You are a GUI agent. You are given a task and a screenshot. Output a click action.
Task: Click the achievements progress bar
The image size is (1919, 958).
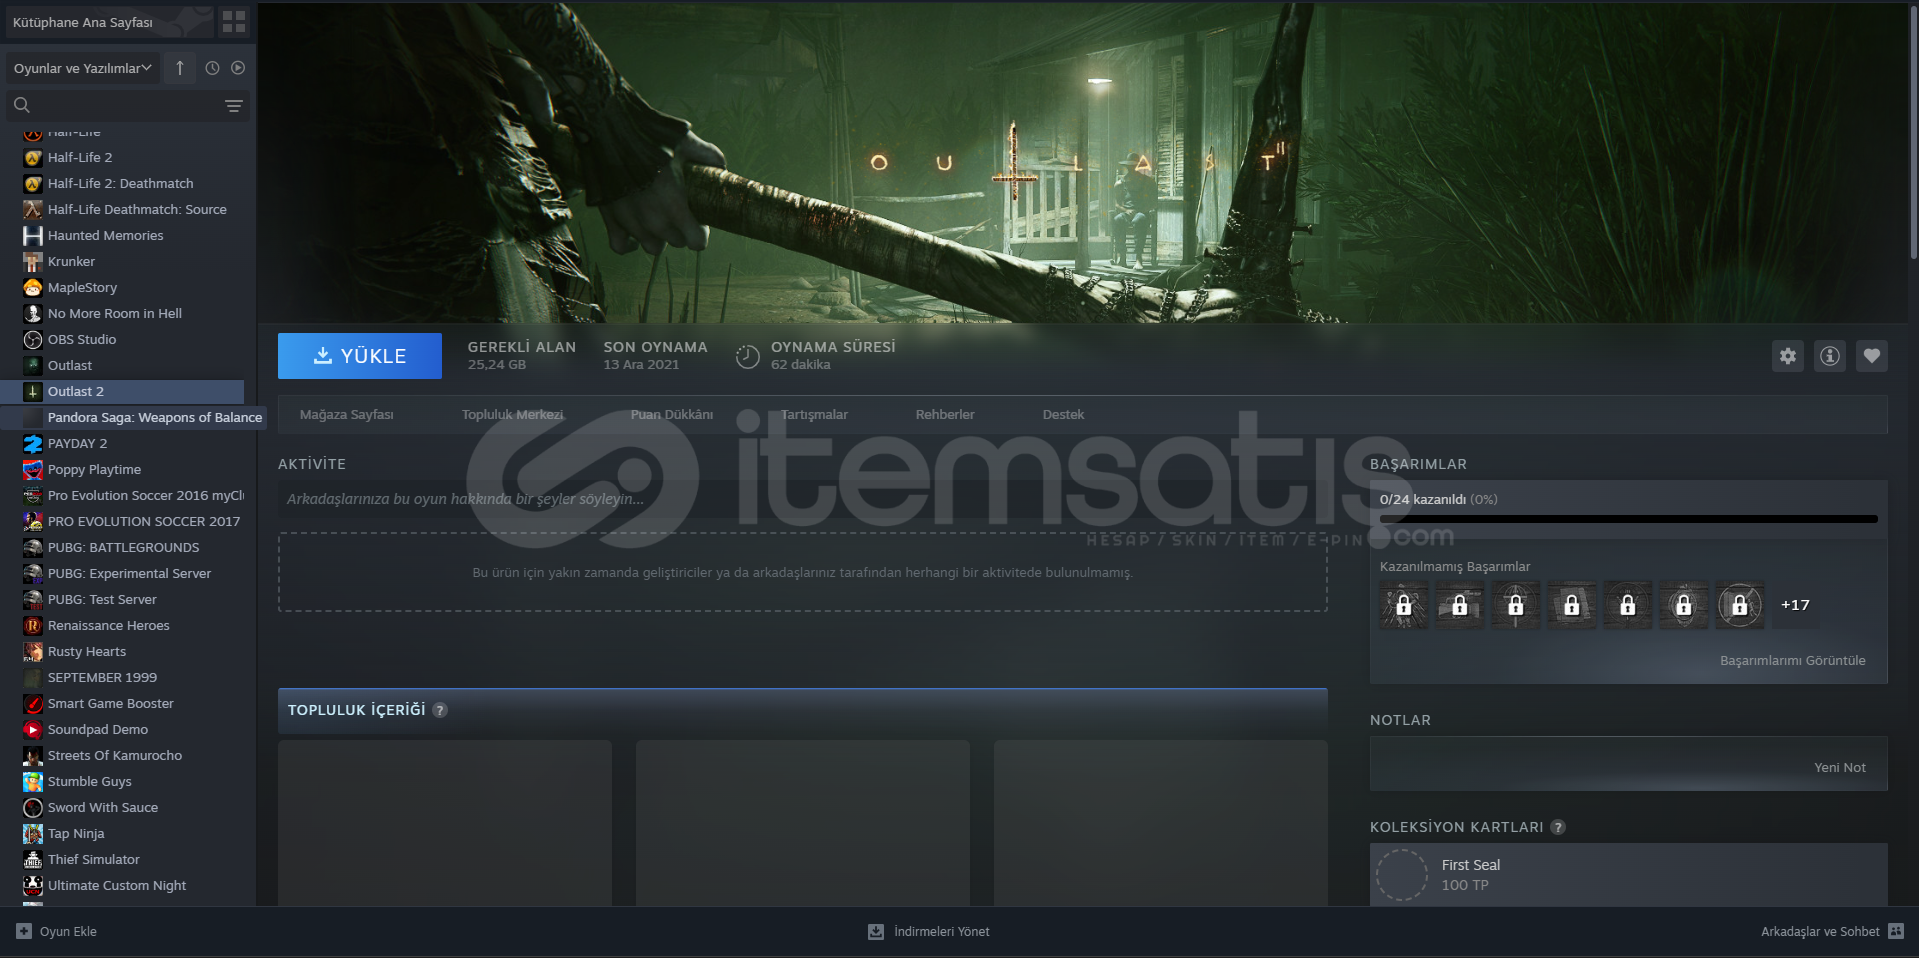point(1628,519)
